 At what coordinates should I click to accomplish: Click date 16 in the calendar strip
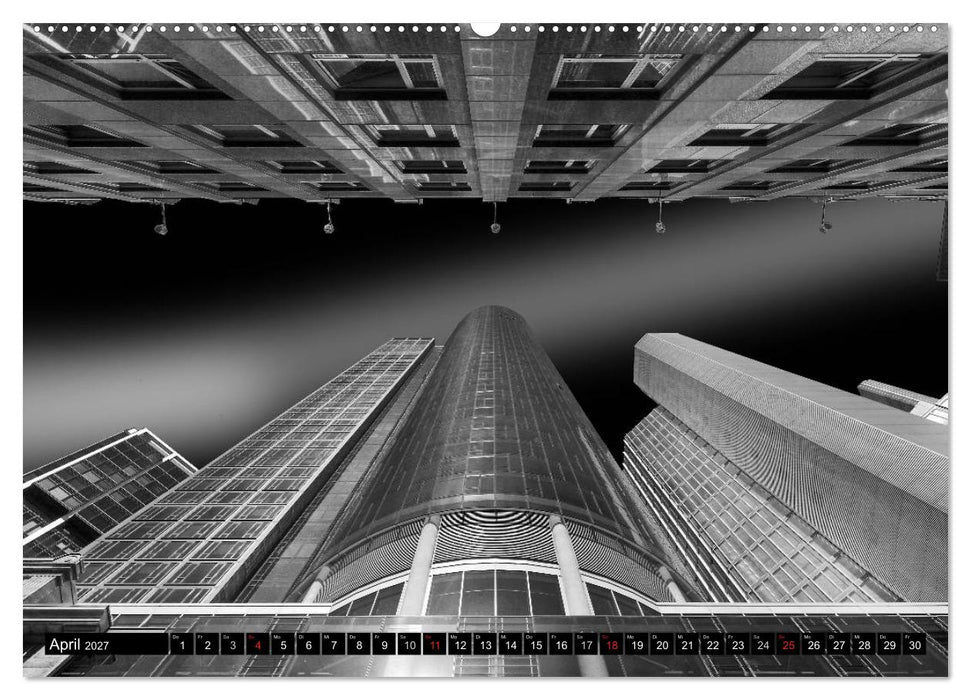click(561, 644)
